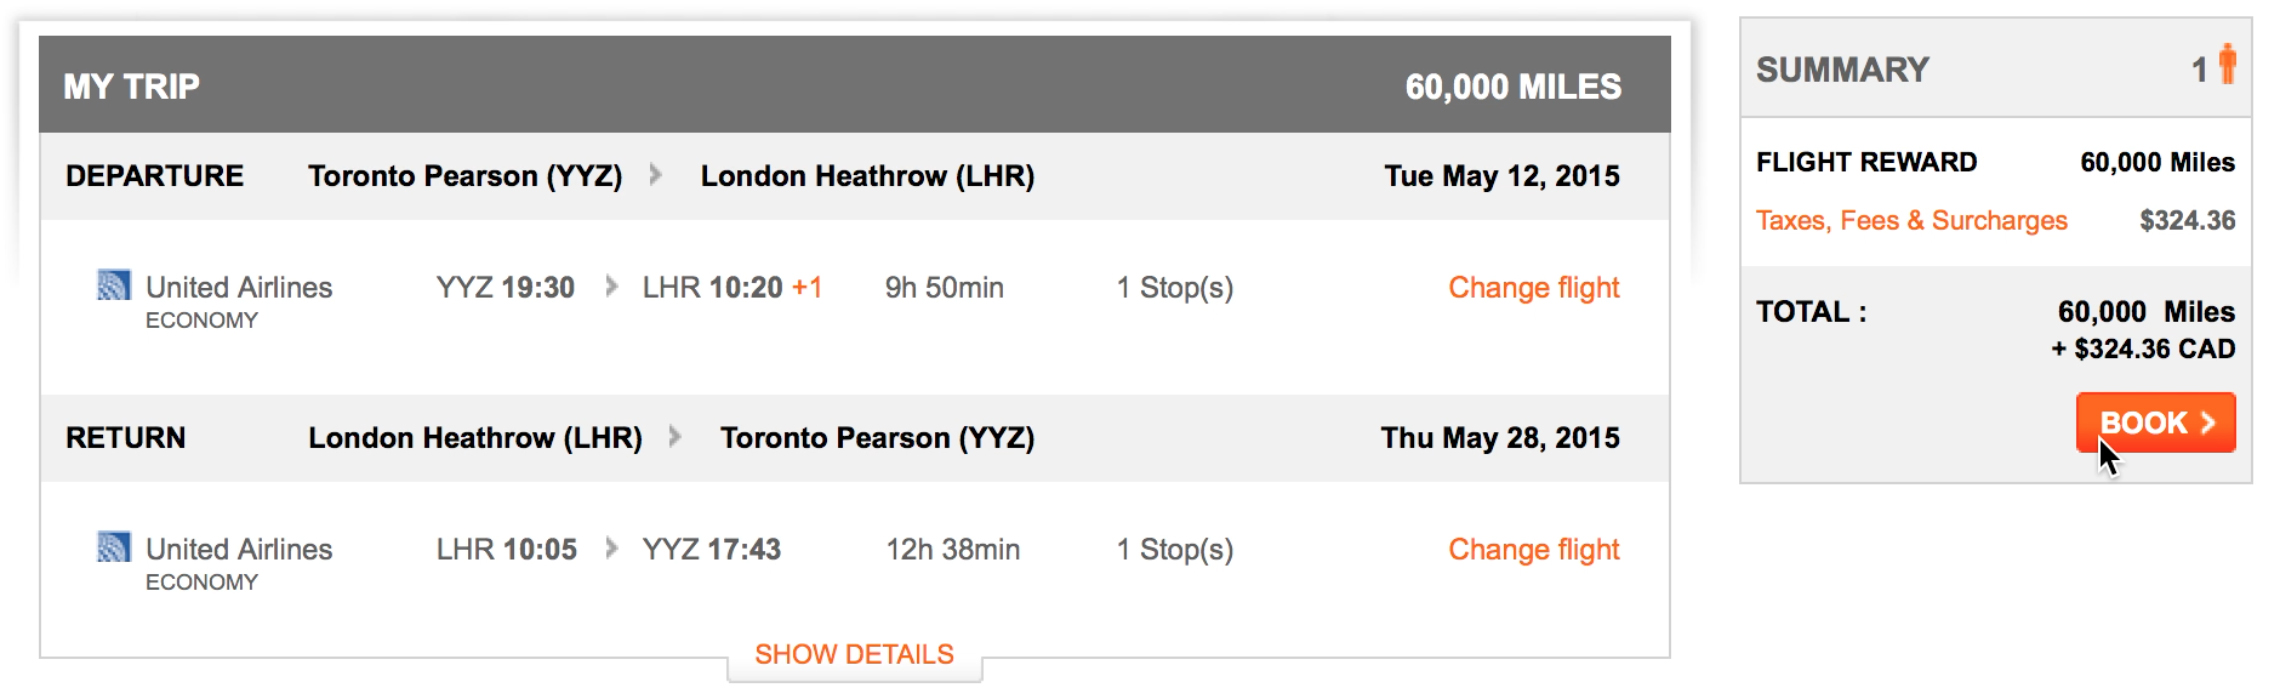Click the Thu May 28, 2015 return date
This screenshot has height=692, width=2278.
pos(1500,438)
